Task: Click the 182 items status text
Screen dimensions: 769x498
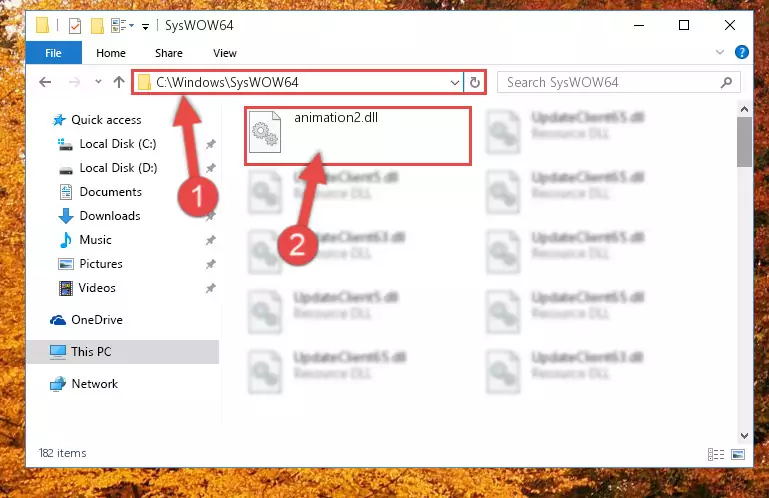Action: [62, 453]
